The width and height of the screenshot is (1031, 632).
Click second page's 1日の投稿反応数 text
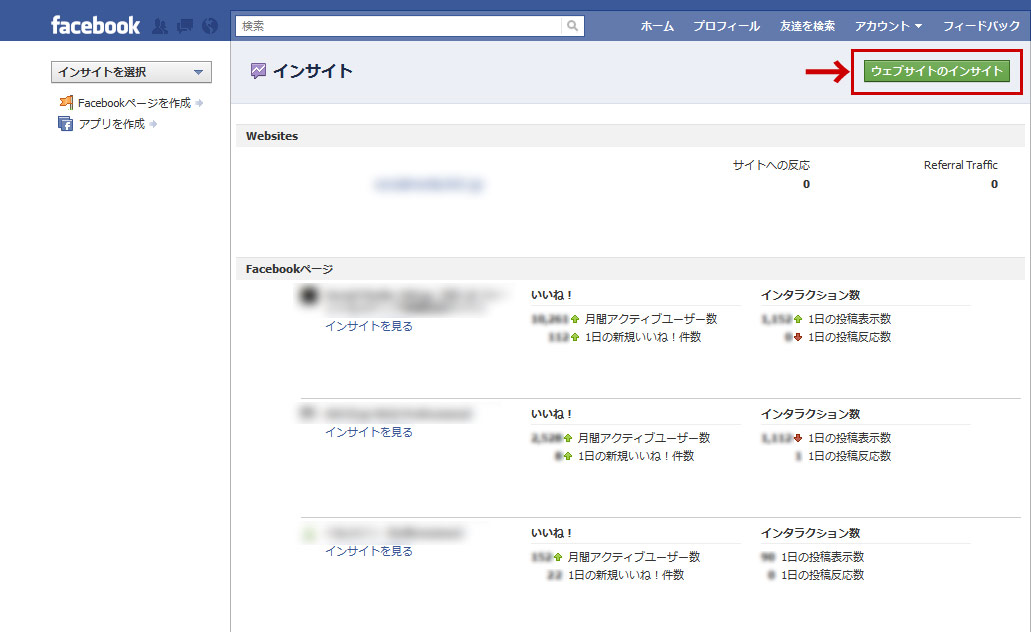pyautogui.click(x=850, y=456)
